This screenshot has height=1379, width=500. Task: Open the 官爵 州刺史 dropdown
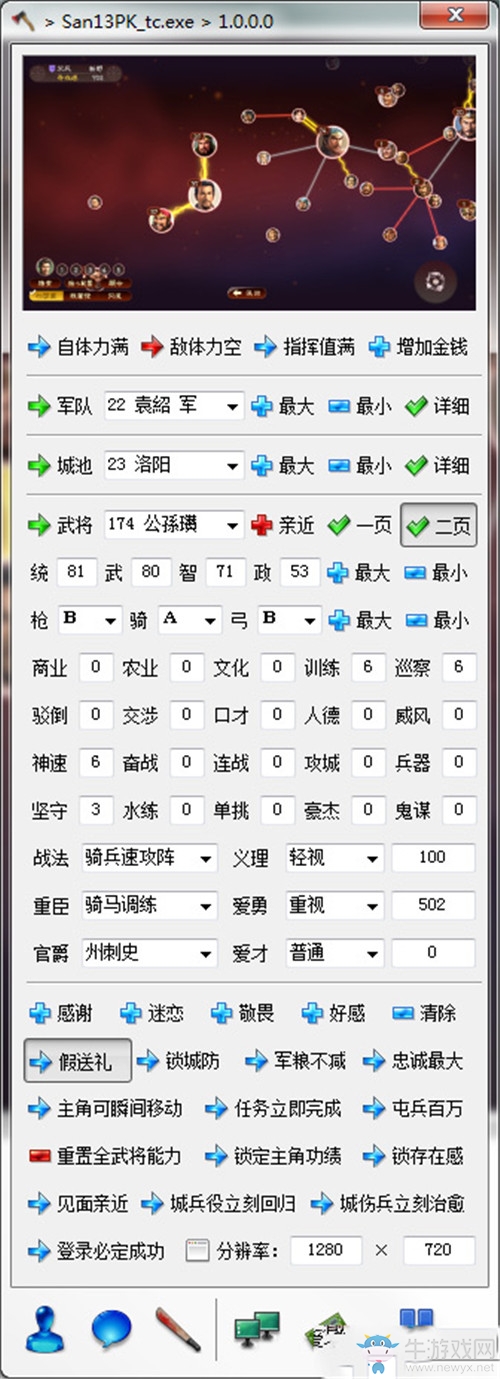tap(150, 953)
